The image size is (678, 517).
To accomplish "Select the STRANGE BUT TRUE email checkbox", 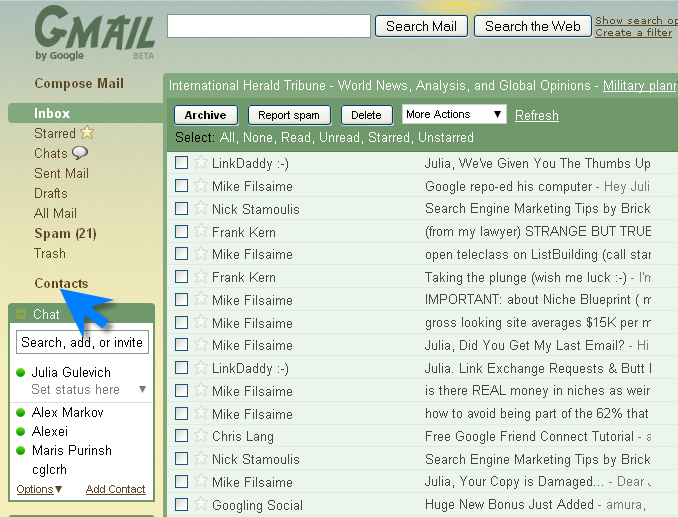I will tap(181, 231).
